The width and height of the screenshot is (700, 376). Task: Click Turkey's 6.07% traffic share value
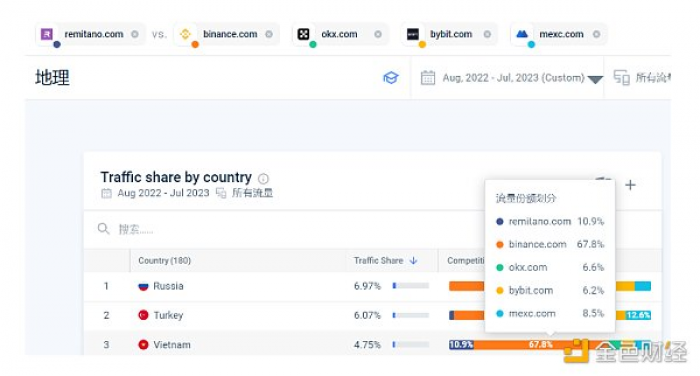pos(367,315)
